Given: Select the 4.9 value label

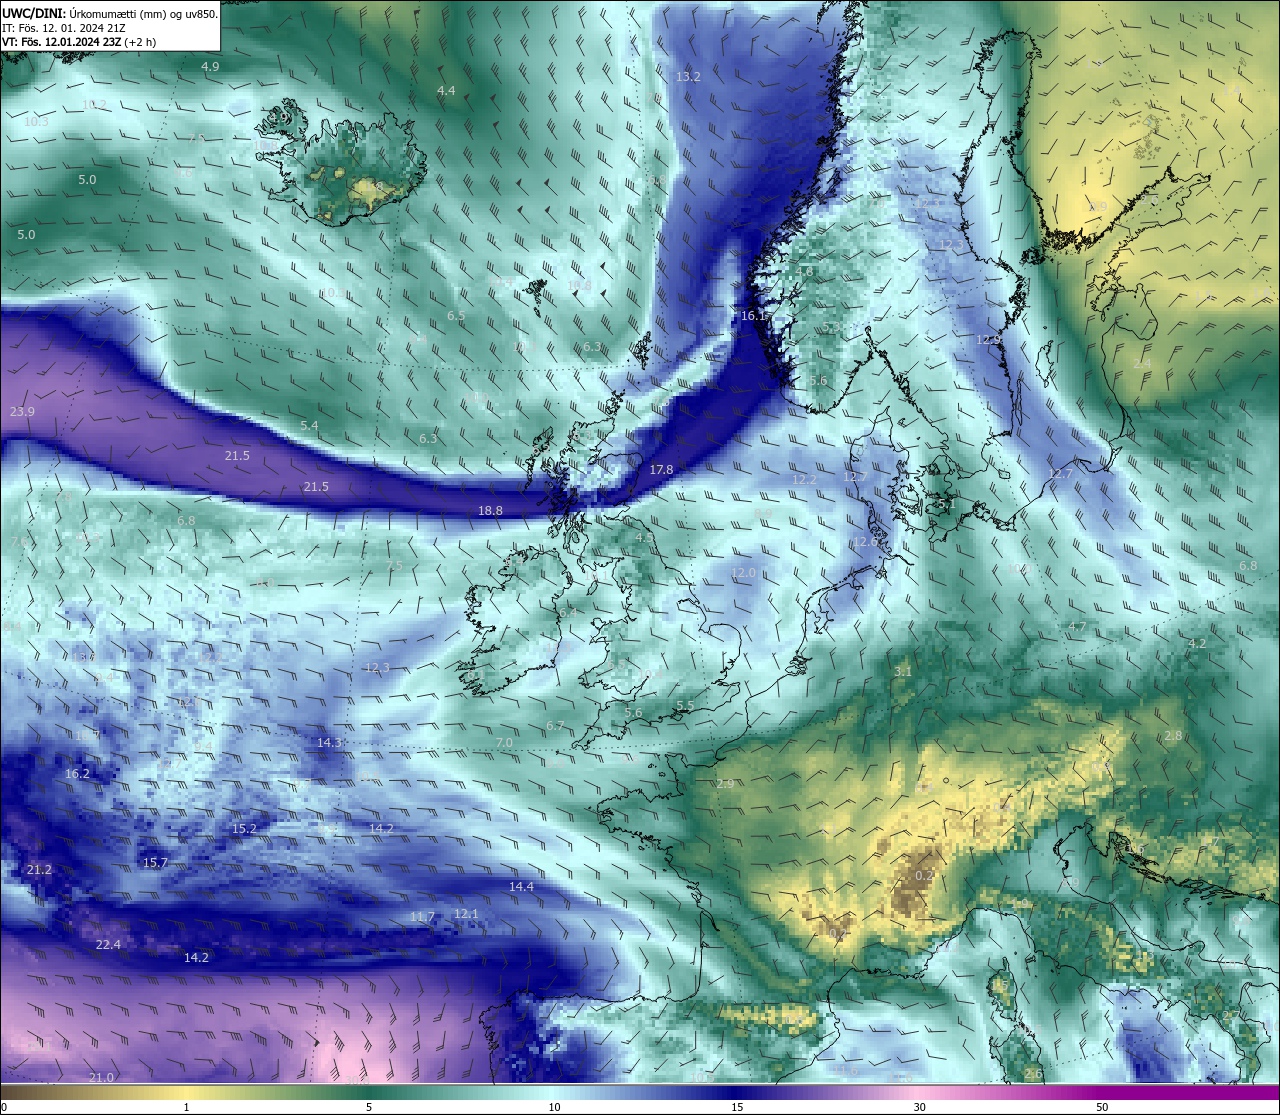Looking at the screenshot, I should (210, 66).
